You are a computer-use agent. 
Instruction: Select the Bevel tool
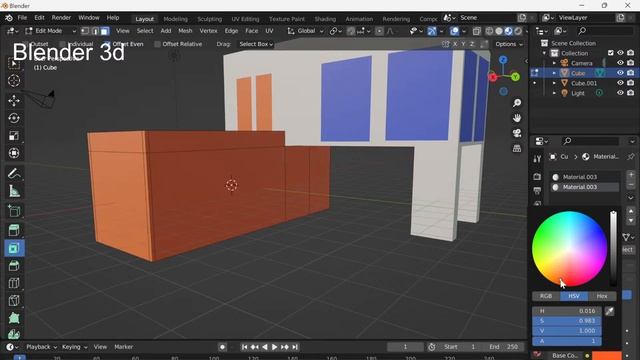[14, 266]
